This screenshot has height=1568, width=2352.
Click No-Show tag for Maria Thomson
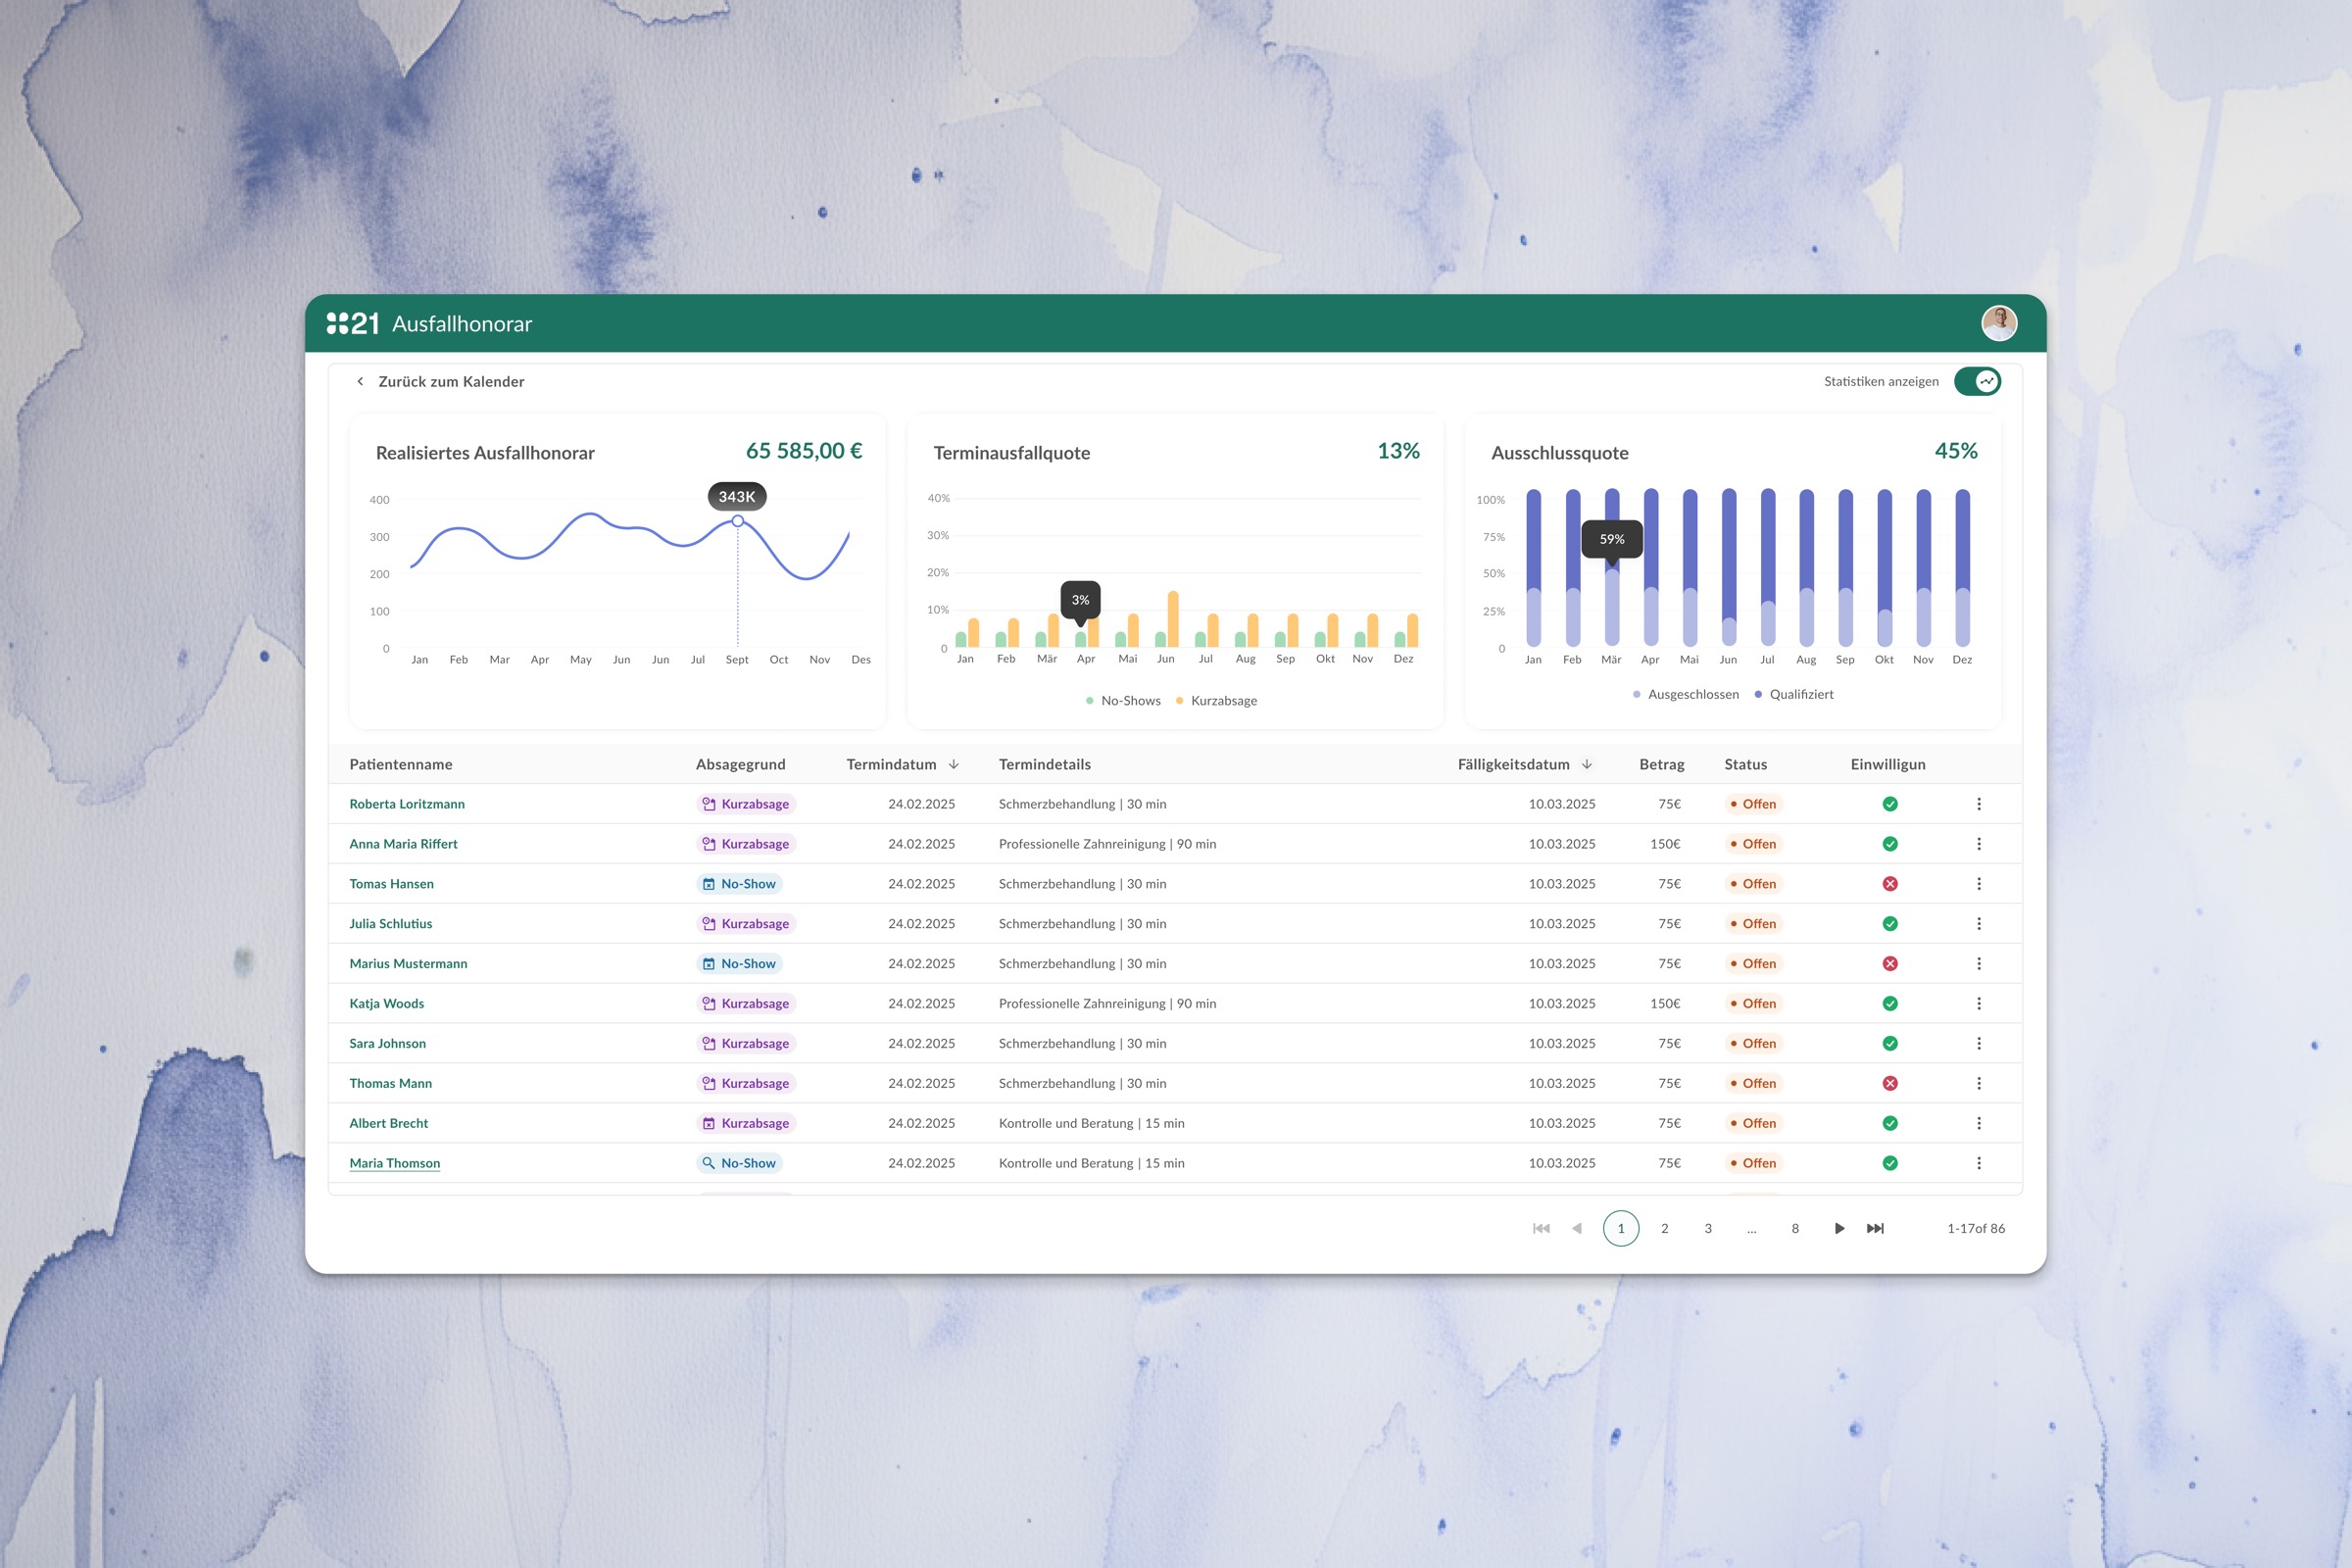click(x=739, y=1163)
